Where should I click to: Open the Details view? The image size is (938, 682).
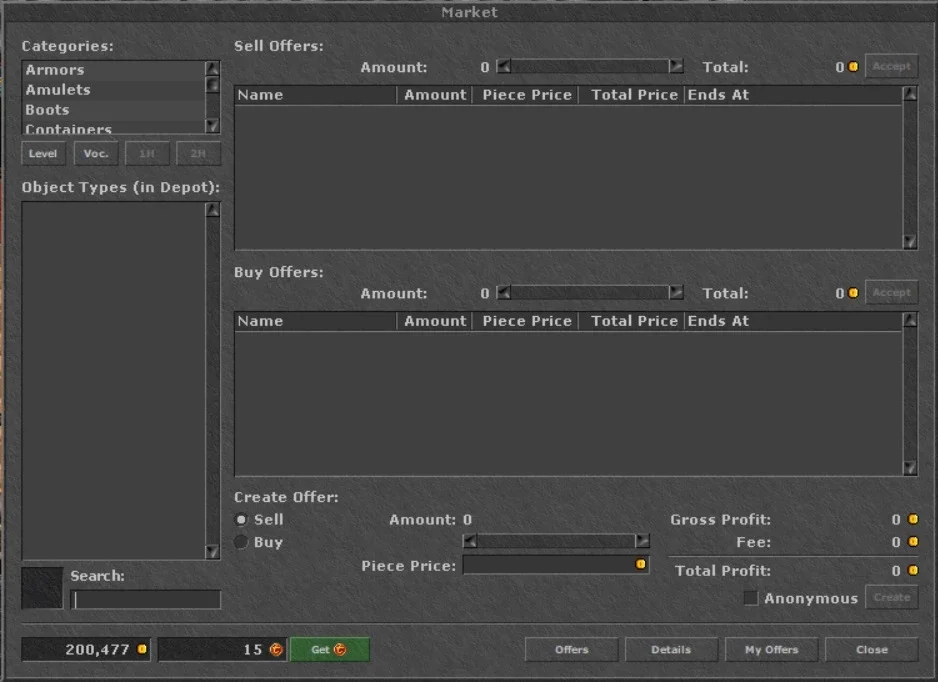(x=671, y=650)
